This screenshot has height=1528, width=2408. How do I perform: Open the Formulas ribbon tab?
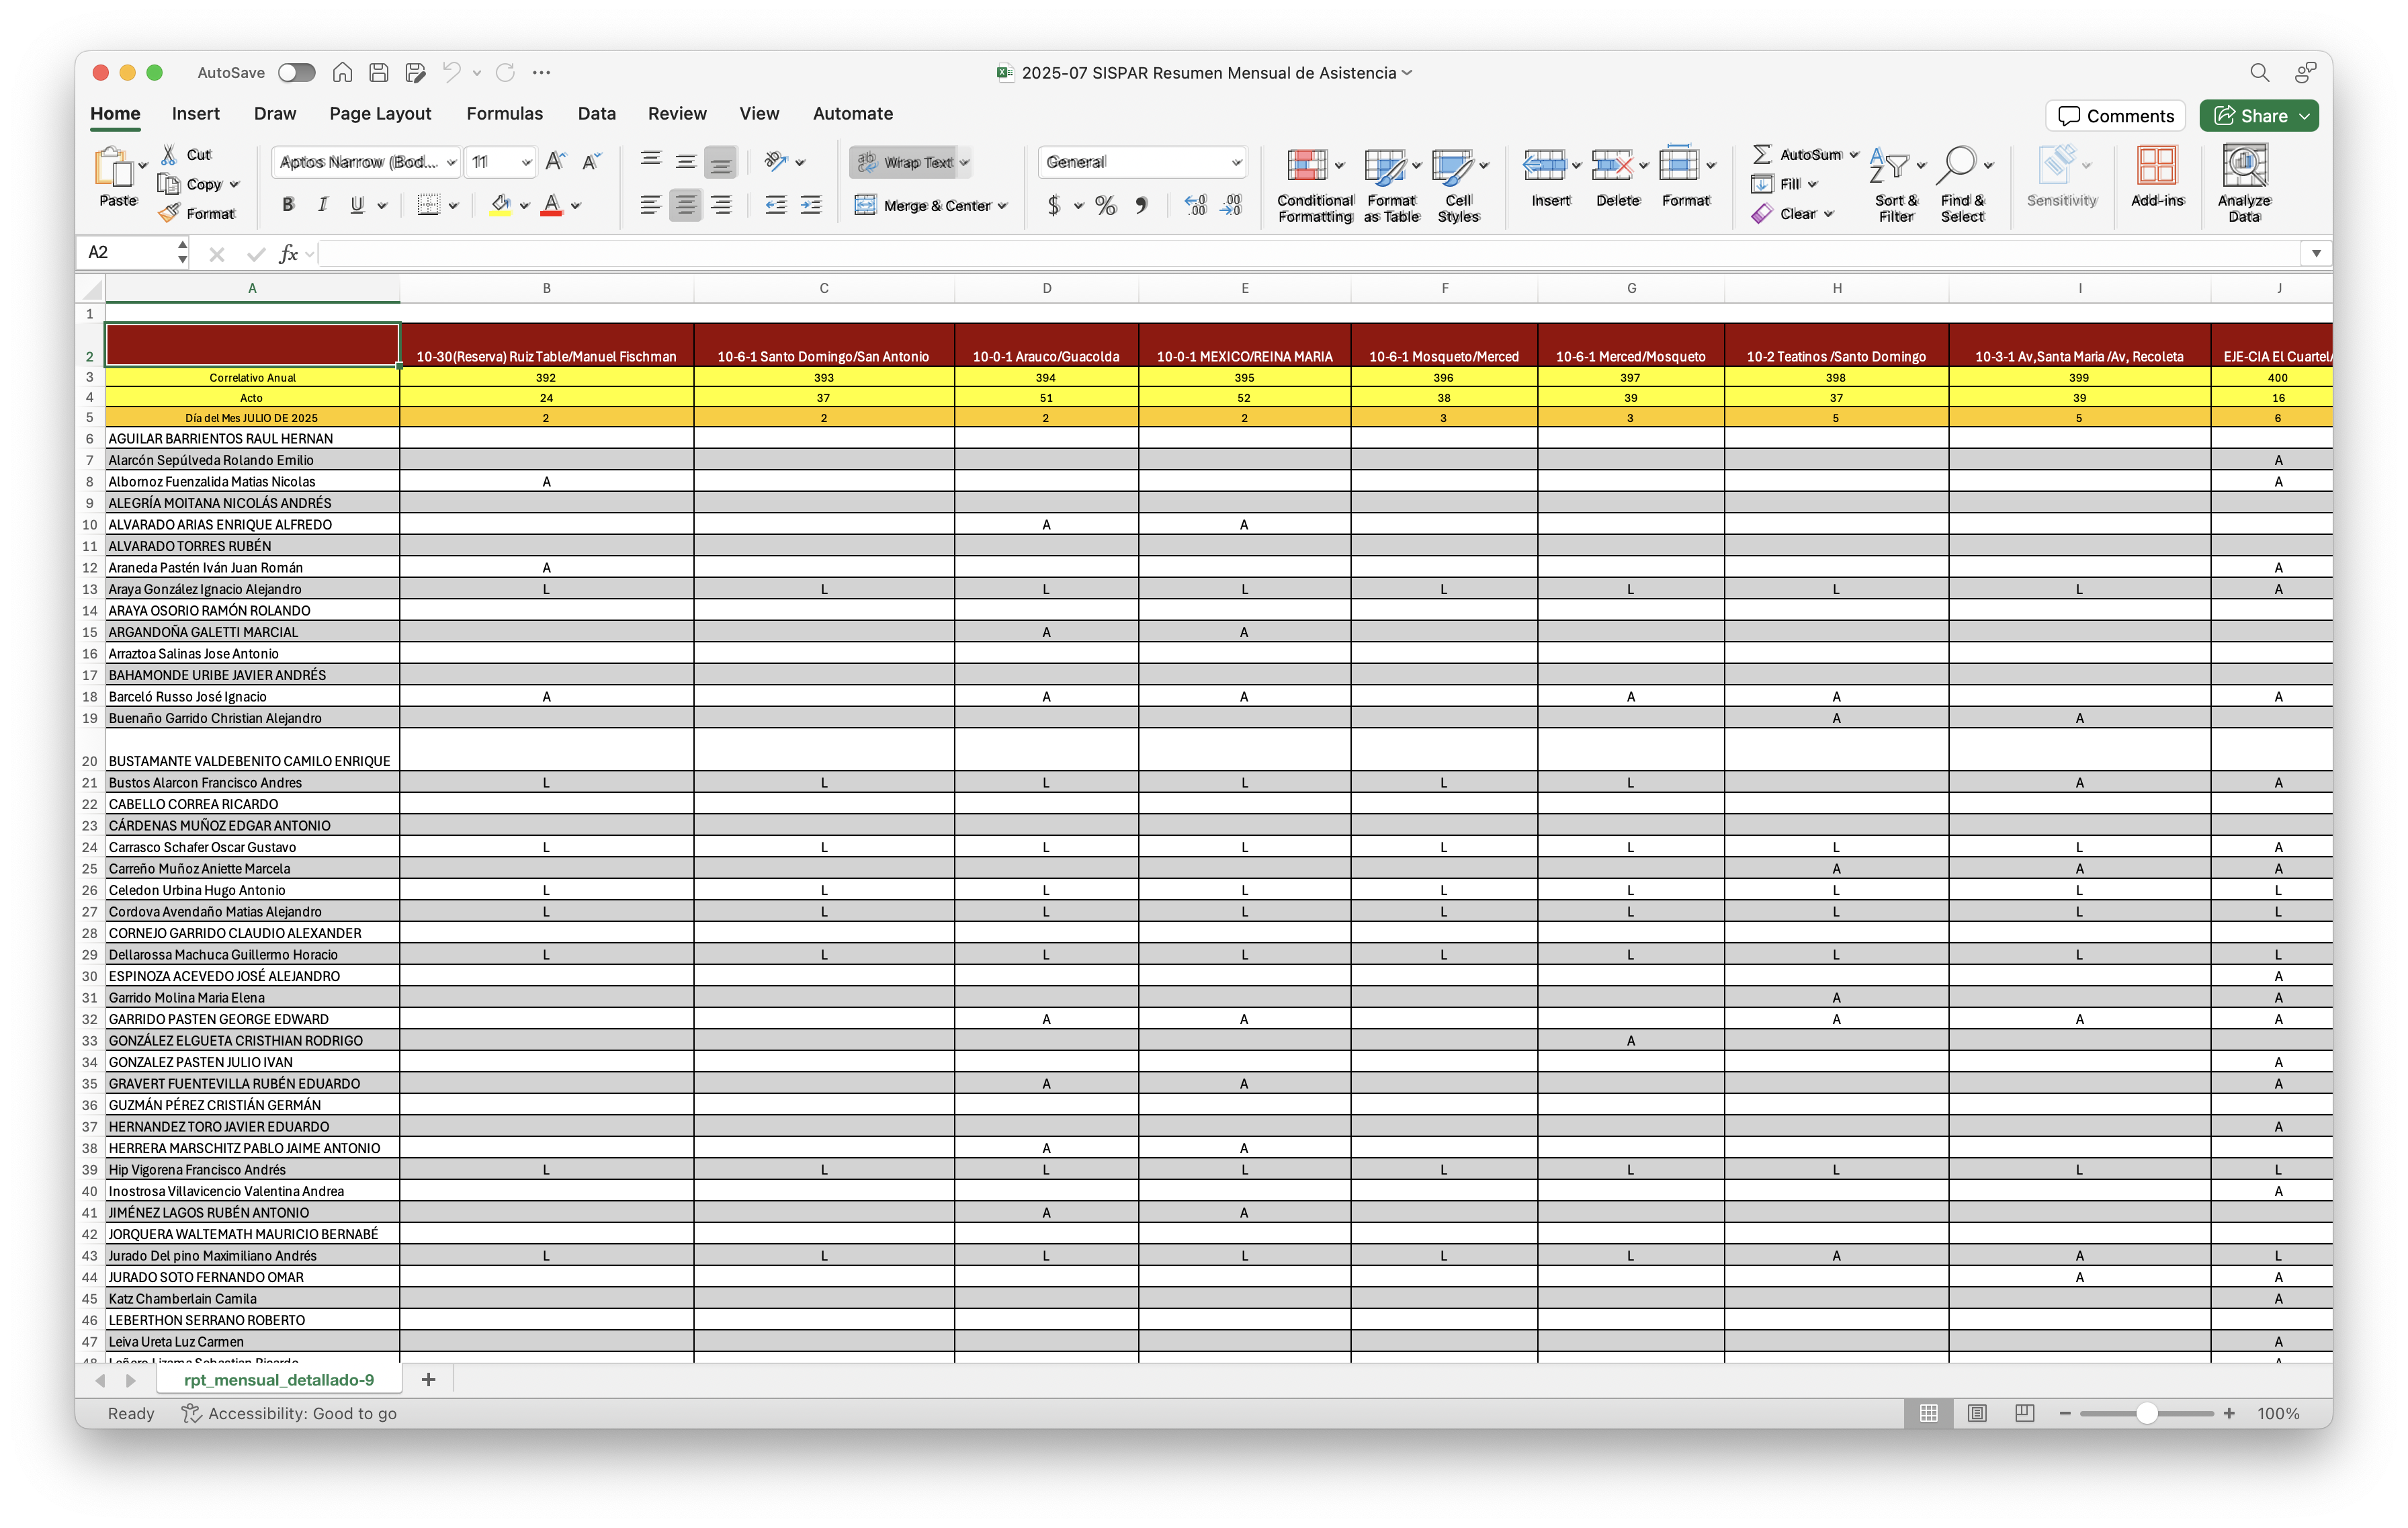[504, 114]
